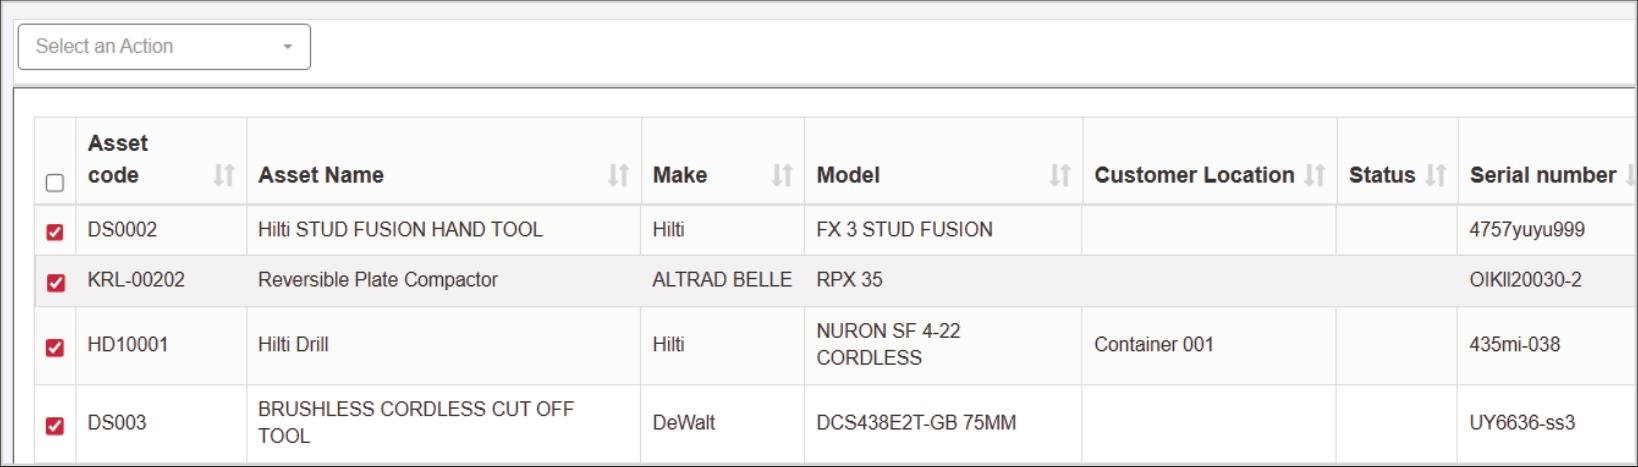Sort by Asset code column icon

pos(224,176)
